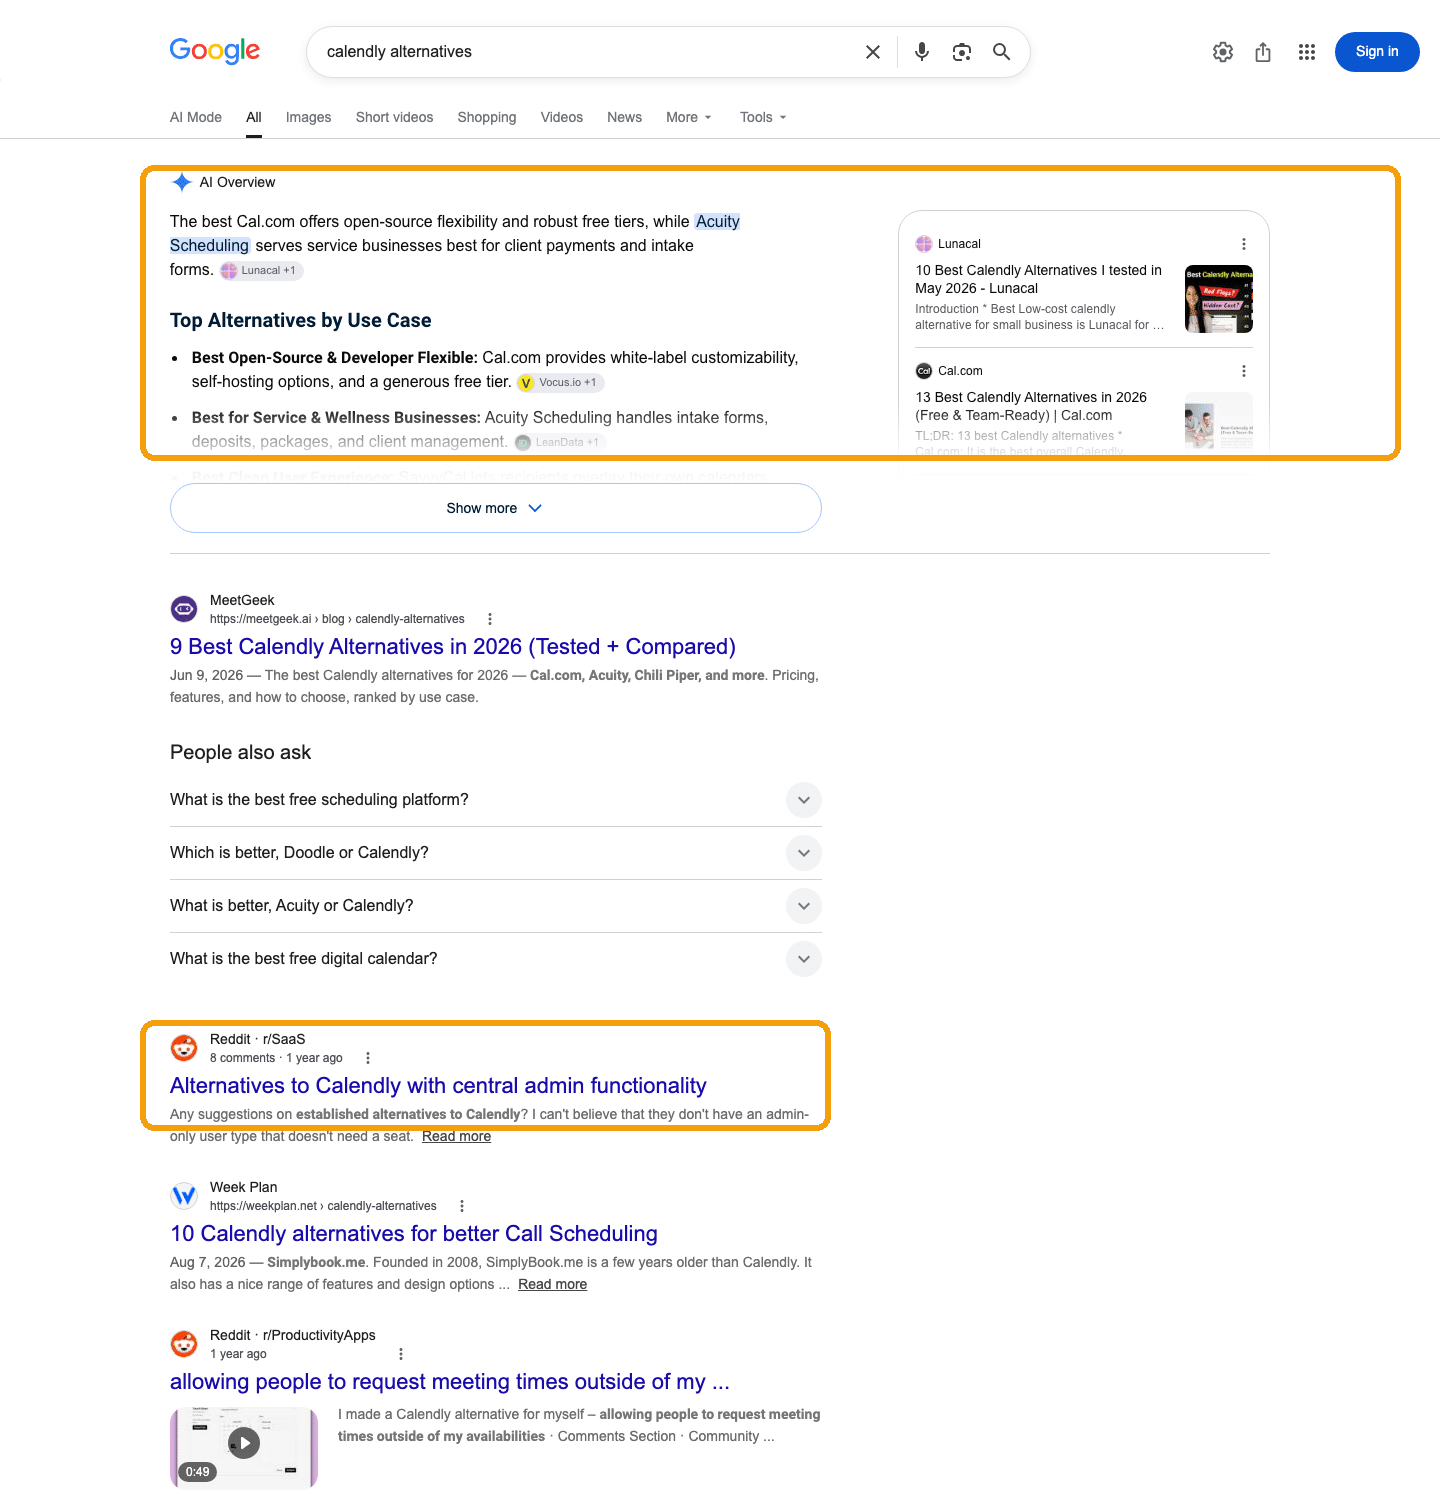Click the Week Plan site favicon
Screen dimensions: 1440x1500
click(x=184, y=1196)
